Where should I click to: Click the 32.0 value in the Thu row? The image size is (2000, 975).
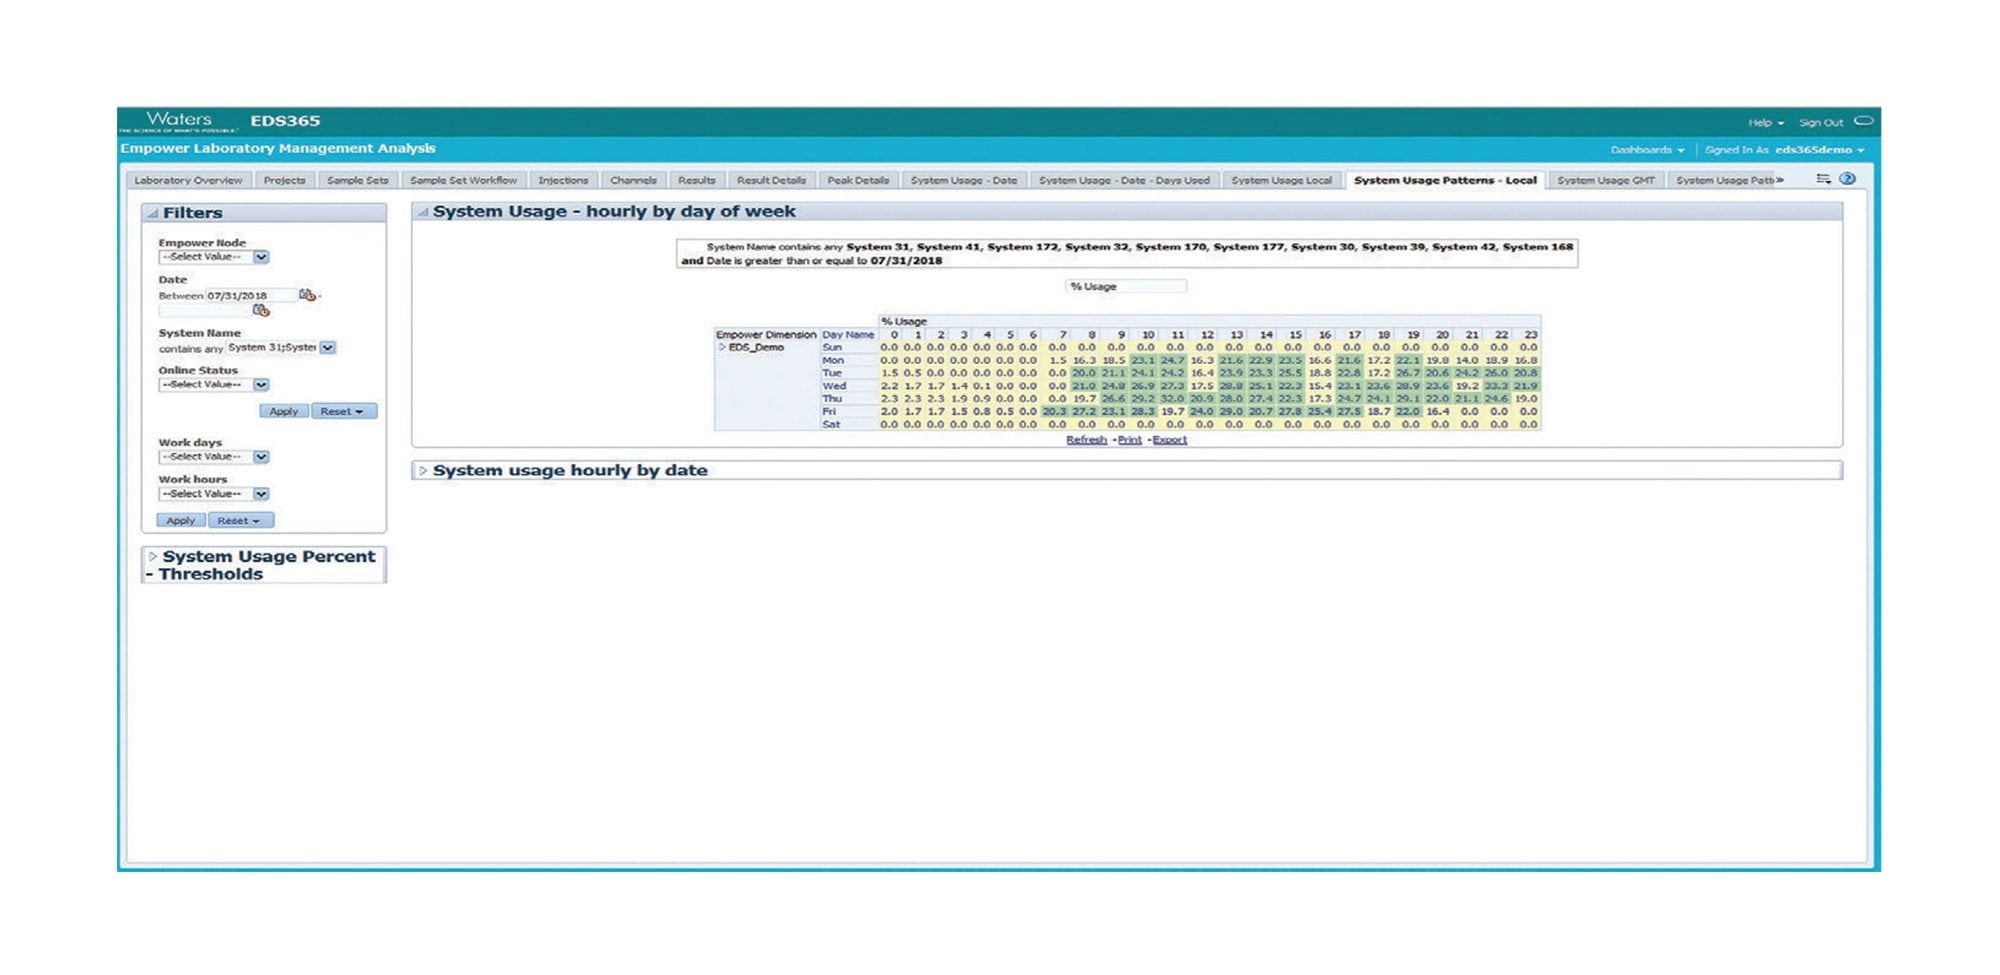point(1172,398)
